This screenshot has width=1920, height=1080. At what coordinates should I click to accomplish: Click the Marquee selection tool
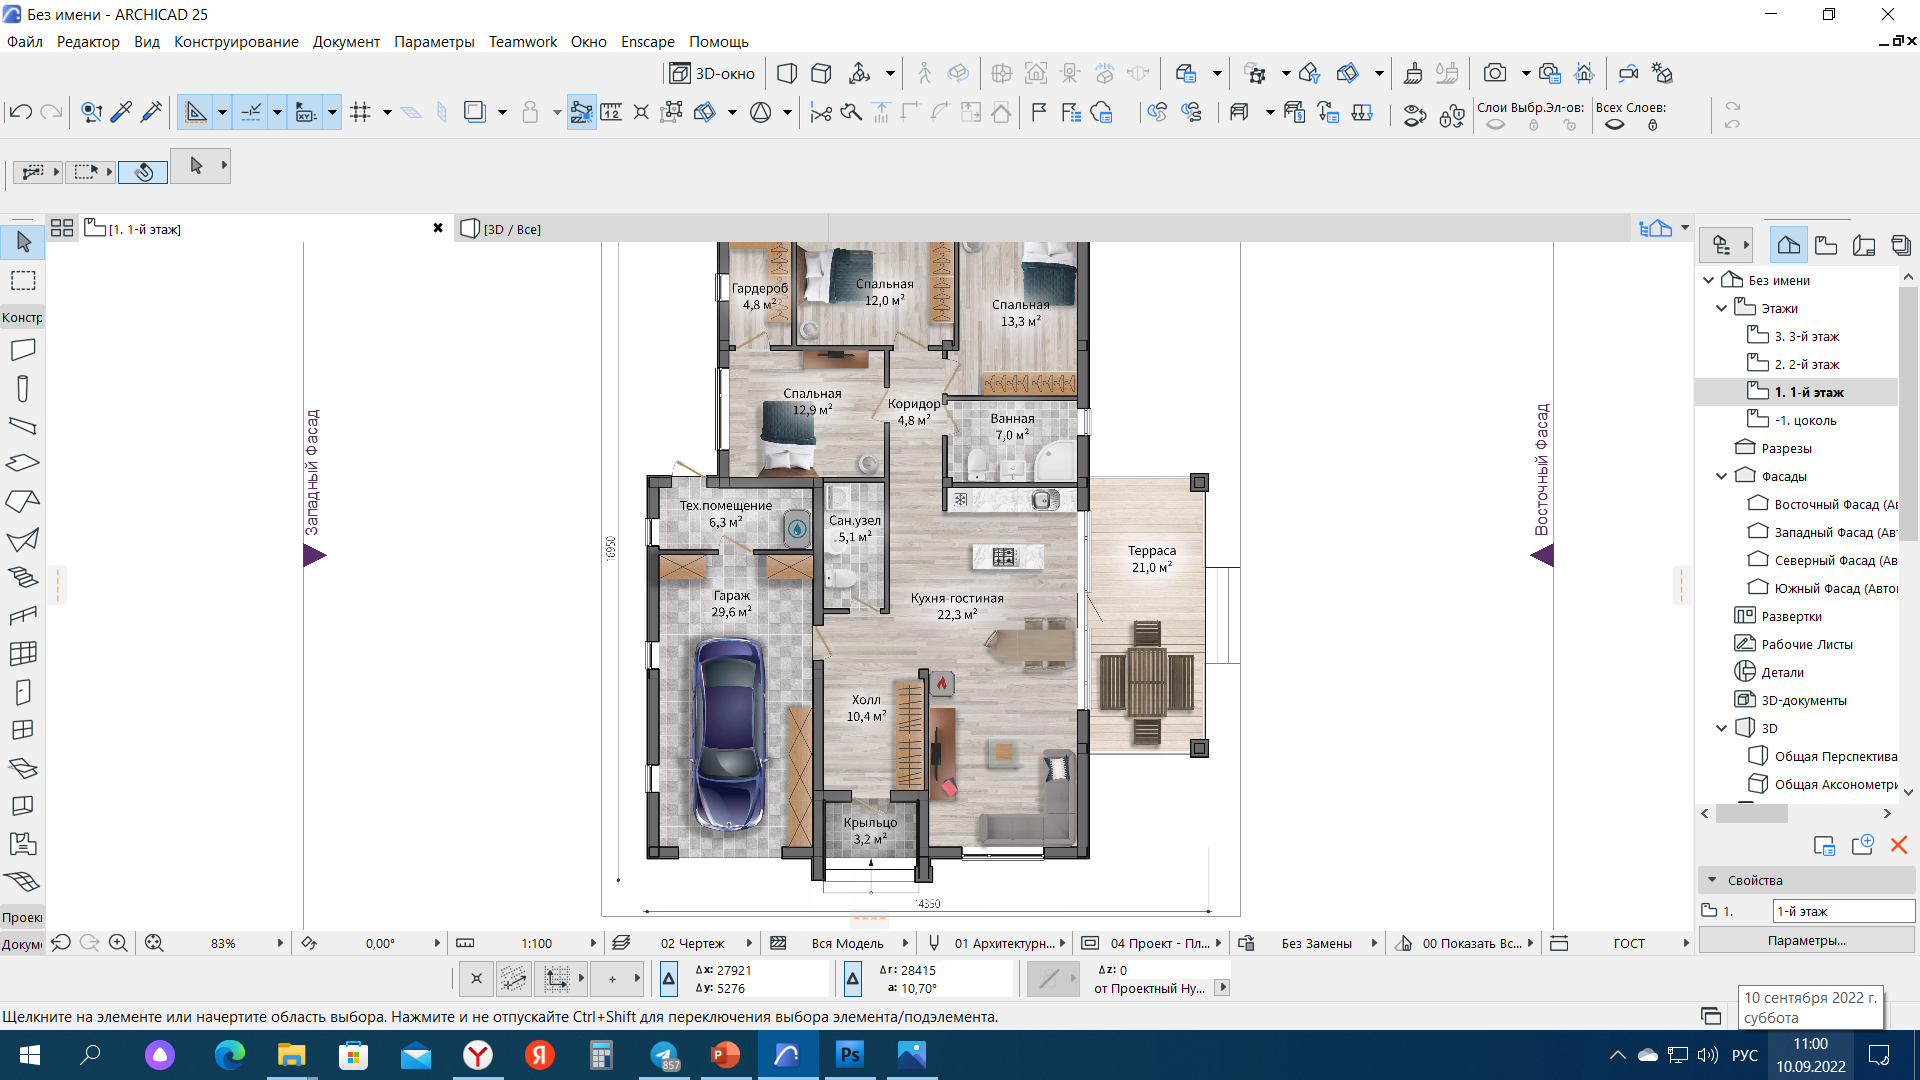(x=23, y=280)
